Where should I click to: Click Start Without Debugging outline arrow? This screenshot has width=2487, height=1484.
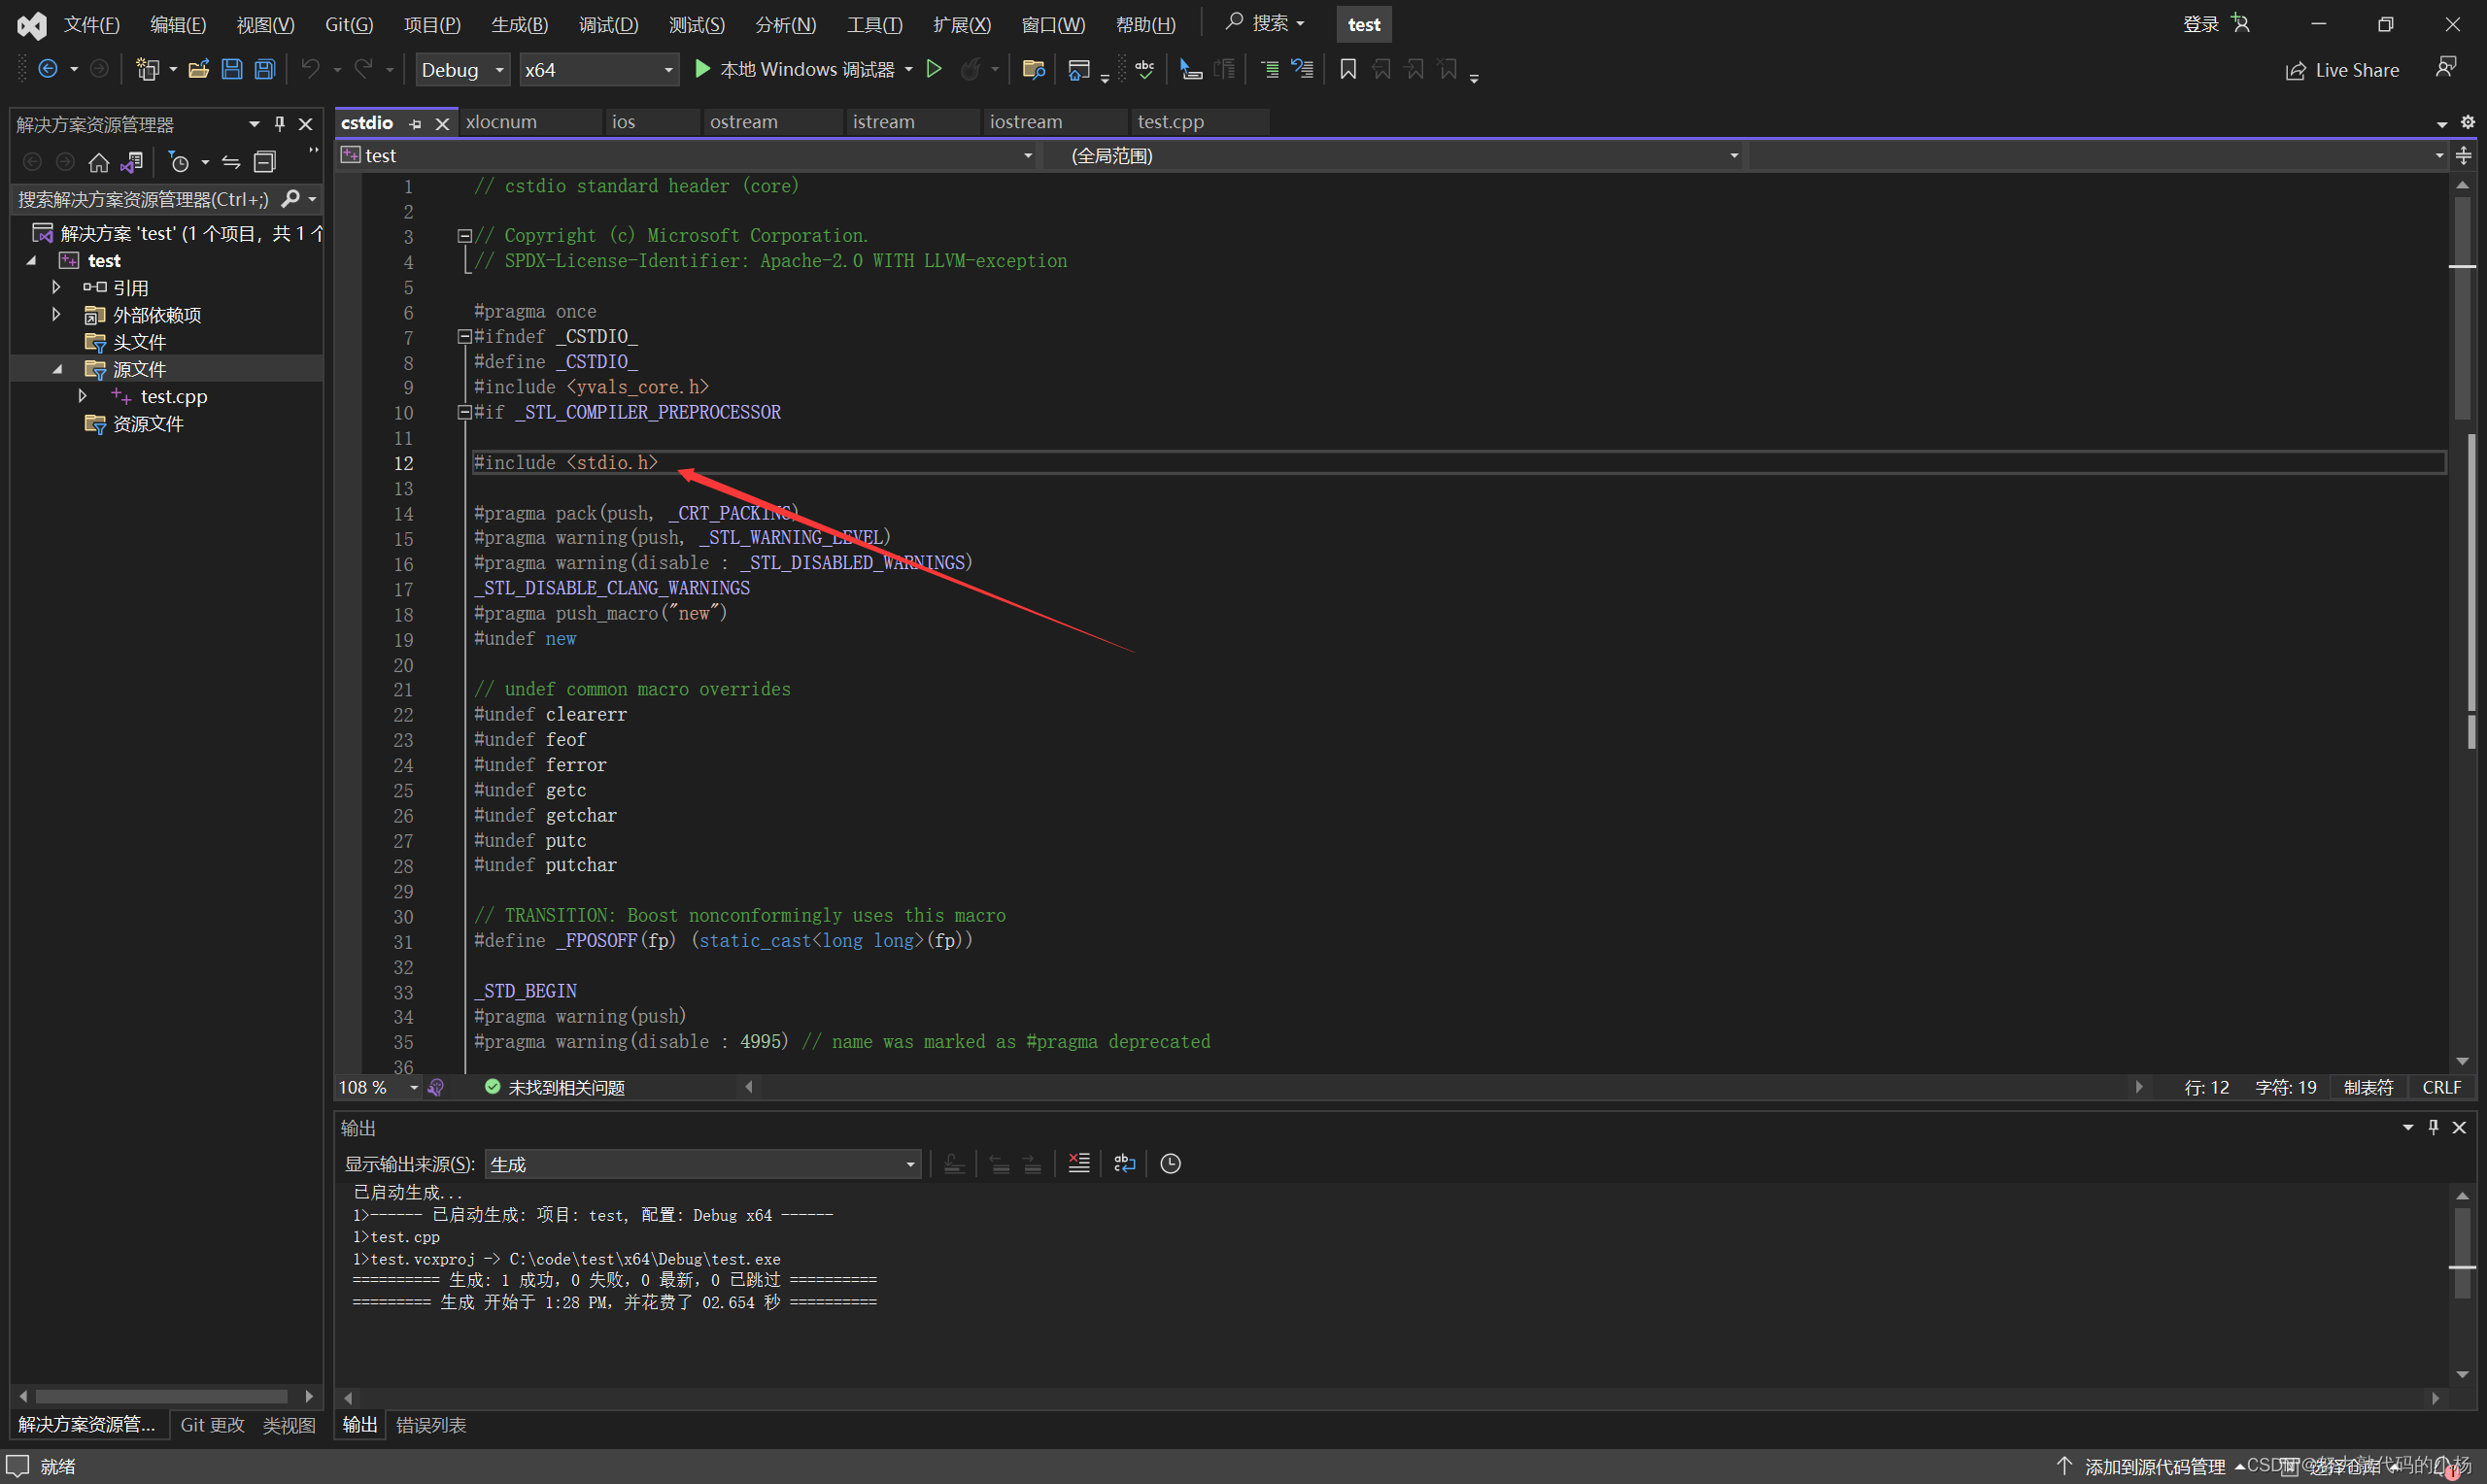[934, 69]
